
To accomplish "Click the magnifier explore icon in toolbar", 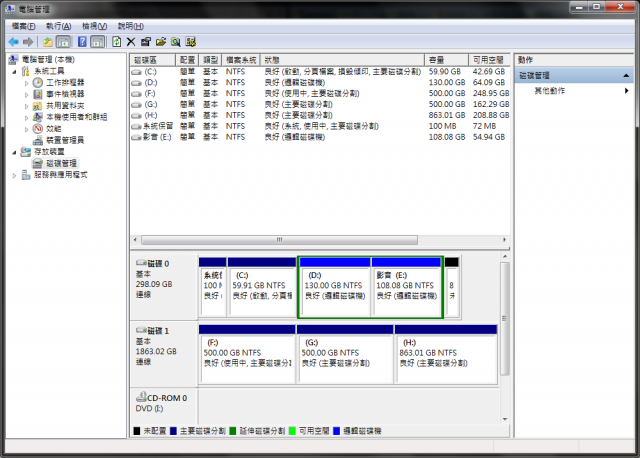I will [176, 42].
